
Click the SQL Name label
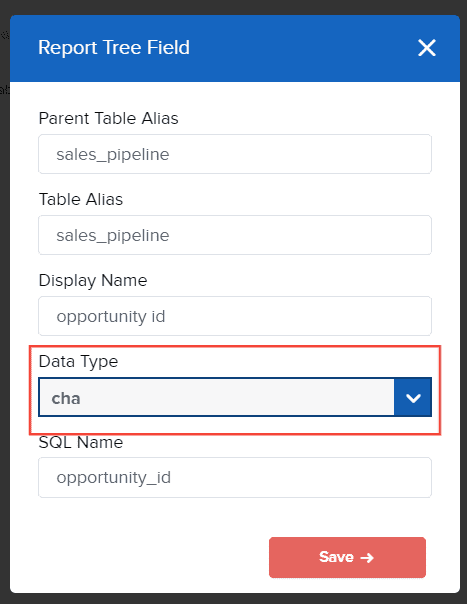(81, 443)
